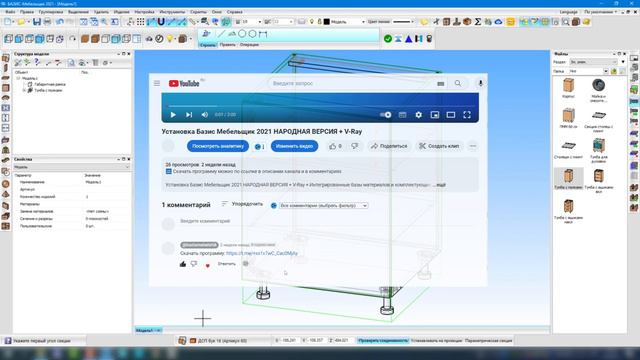
Task: Expand the Тумба tree node
Action: [x=24, y=90]
